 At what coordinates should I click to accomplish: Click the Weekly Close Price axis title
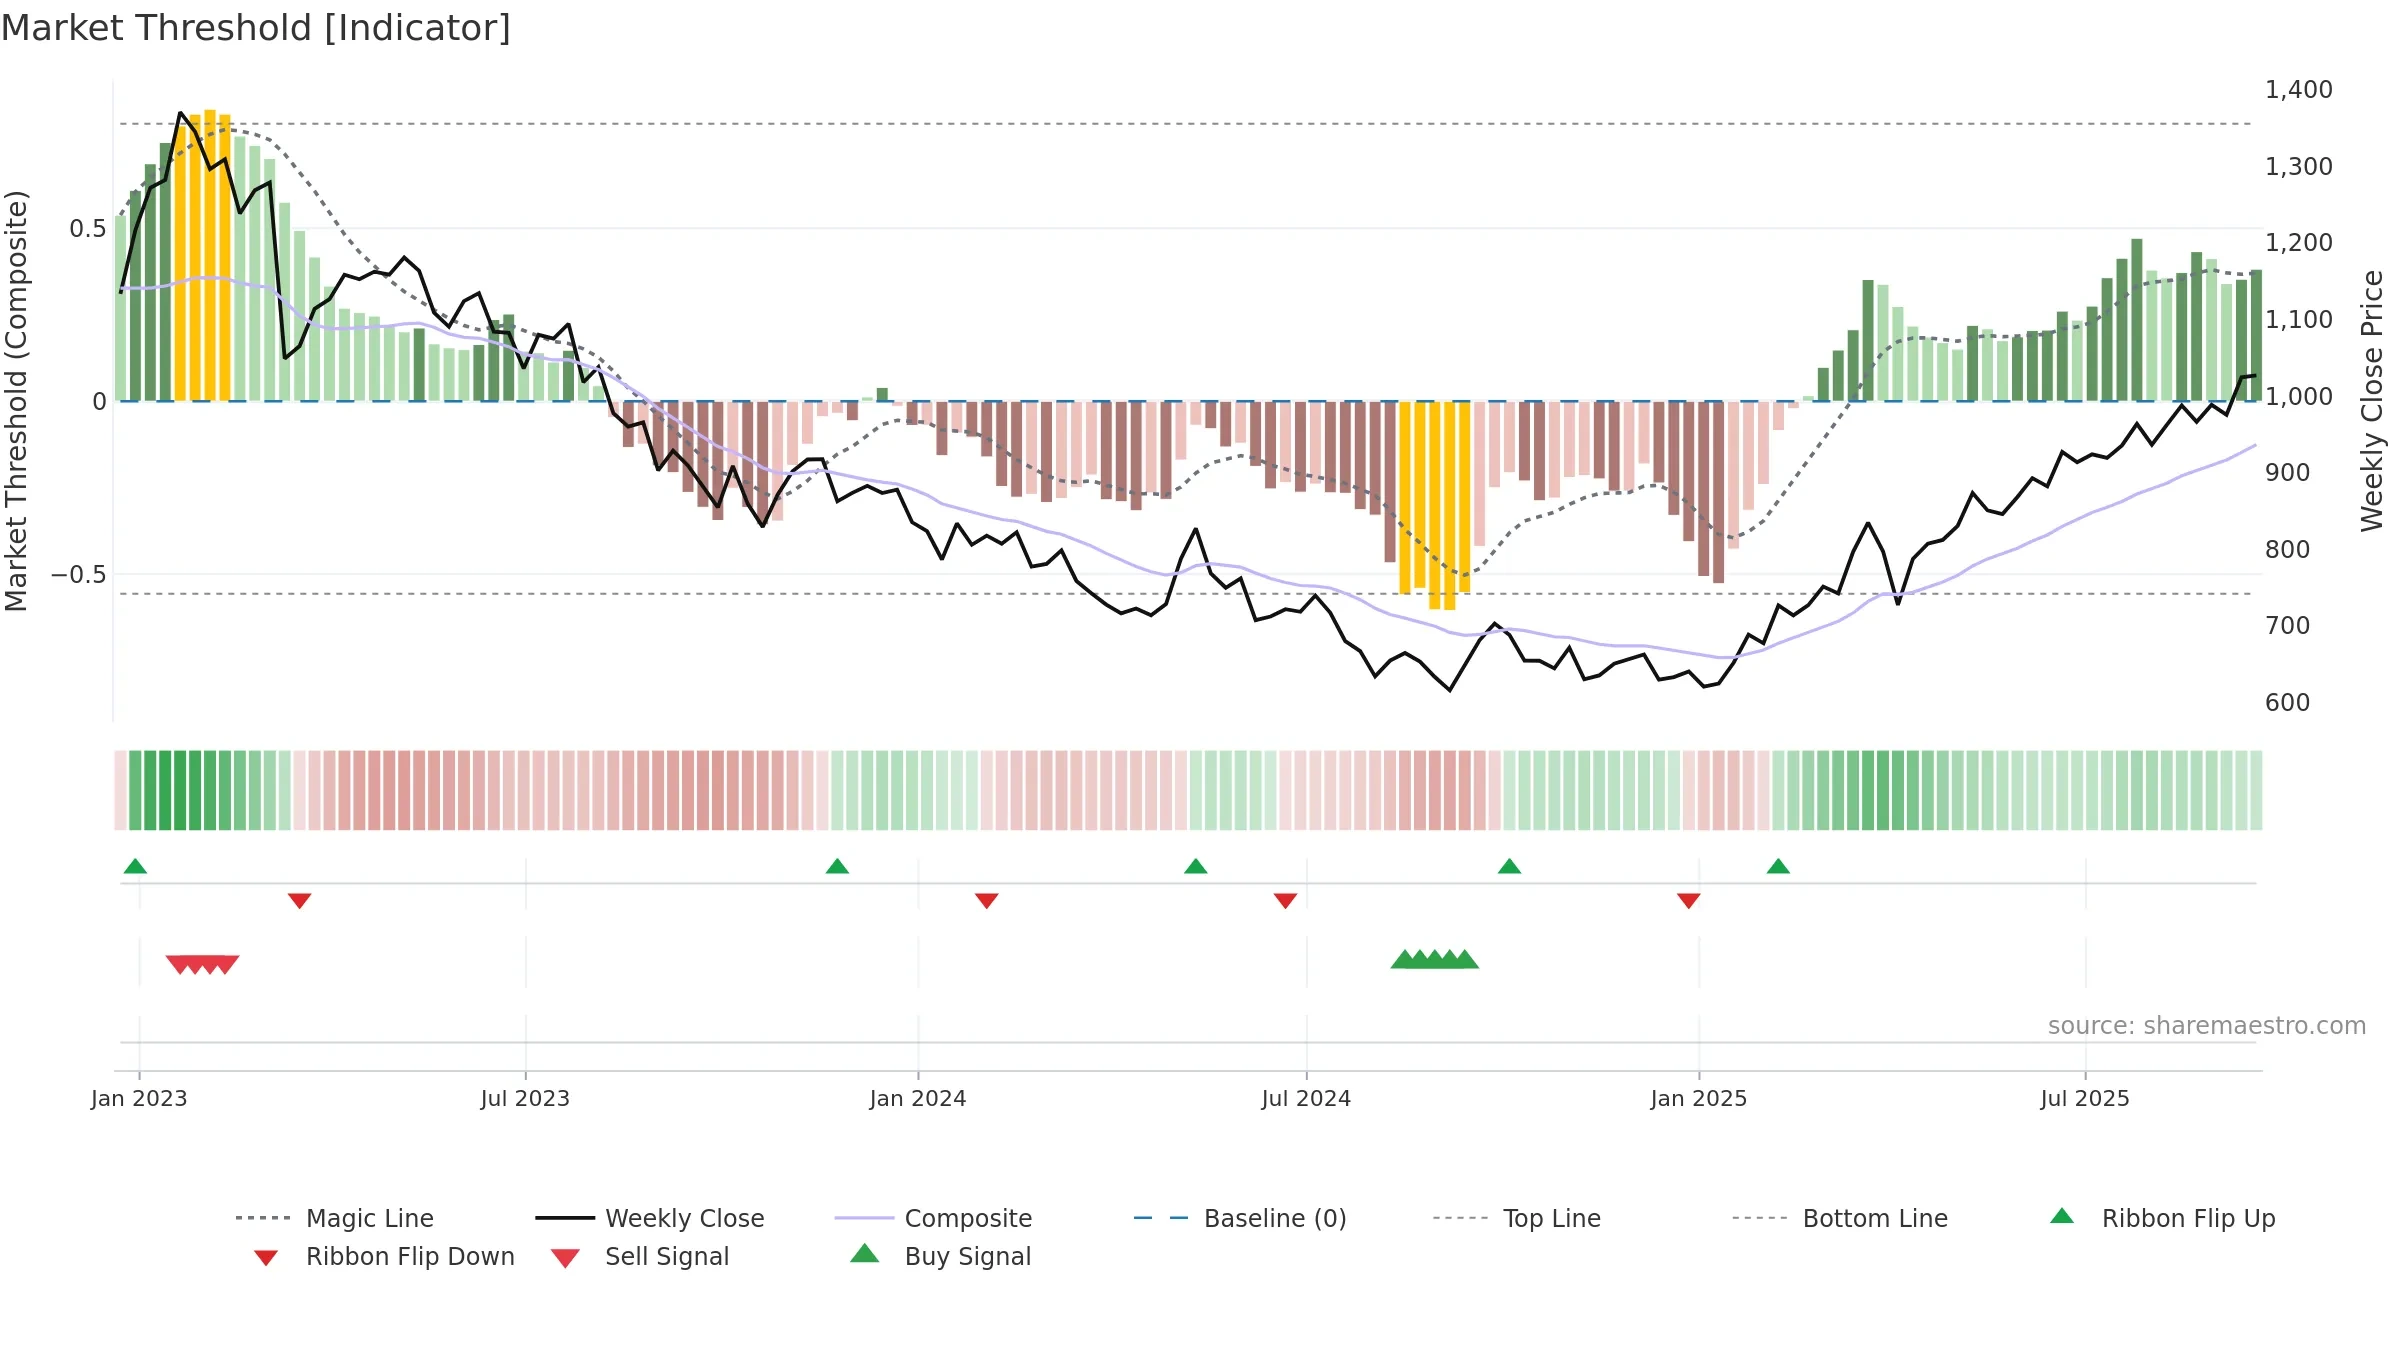2372,400
